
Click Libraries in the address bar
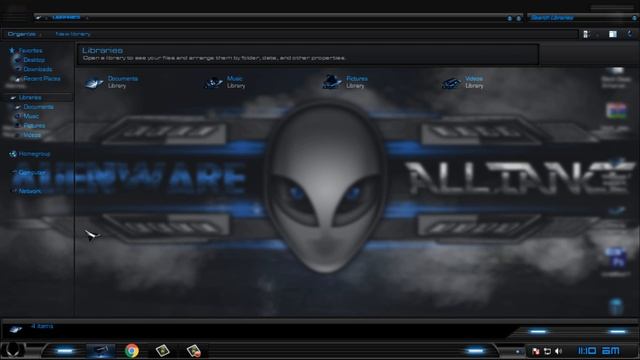pyautogui.click(x=66, y=18)
